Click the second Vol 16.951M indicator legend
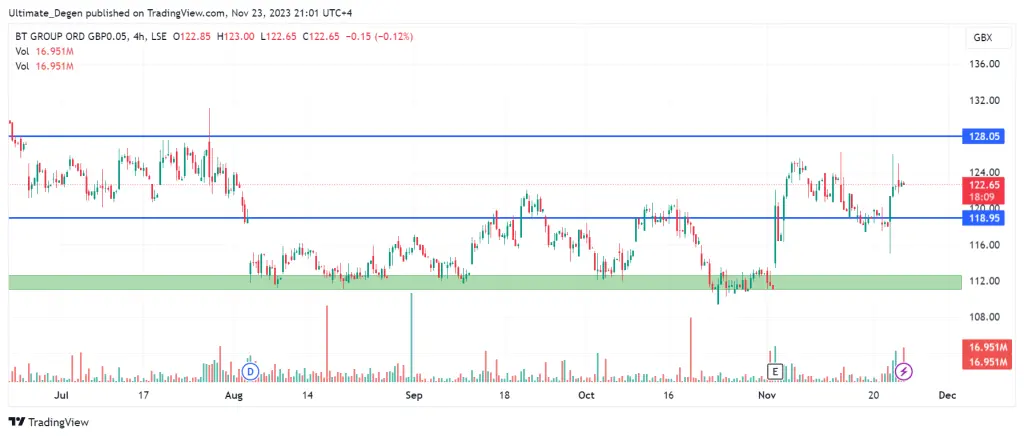This screenshot has height=437, width=1024. (x=44, y=66)
